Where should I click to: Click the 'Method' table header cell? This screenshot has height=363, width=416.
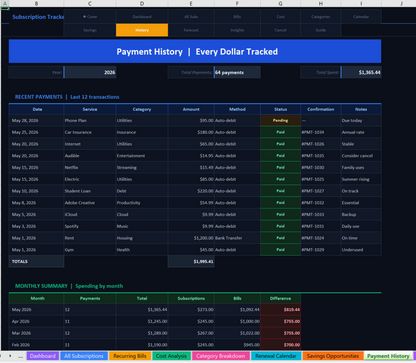237,109
